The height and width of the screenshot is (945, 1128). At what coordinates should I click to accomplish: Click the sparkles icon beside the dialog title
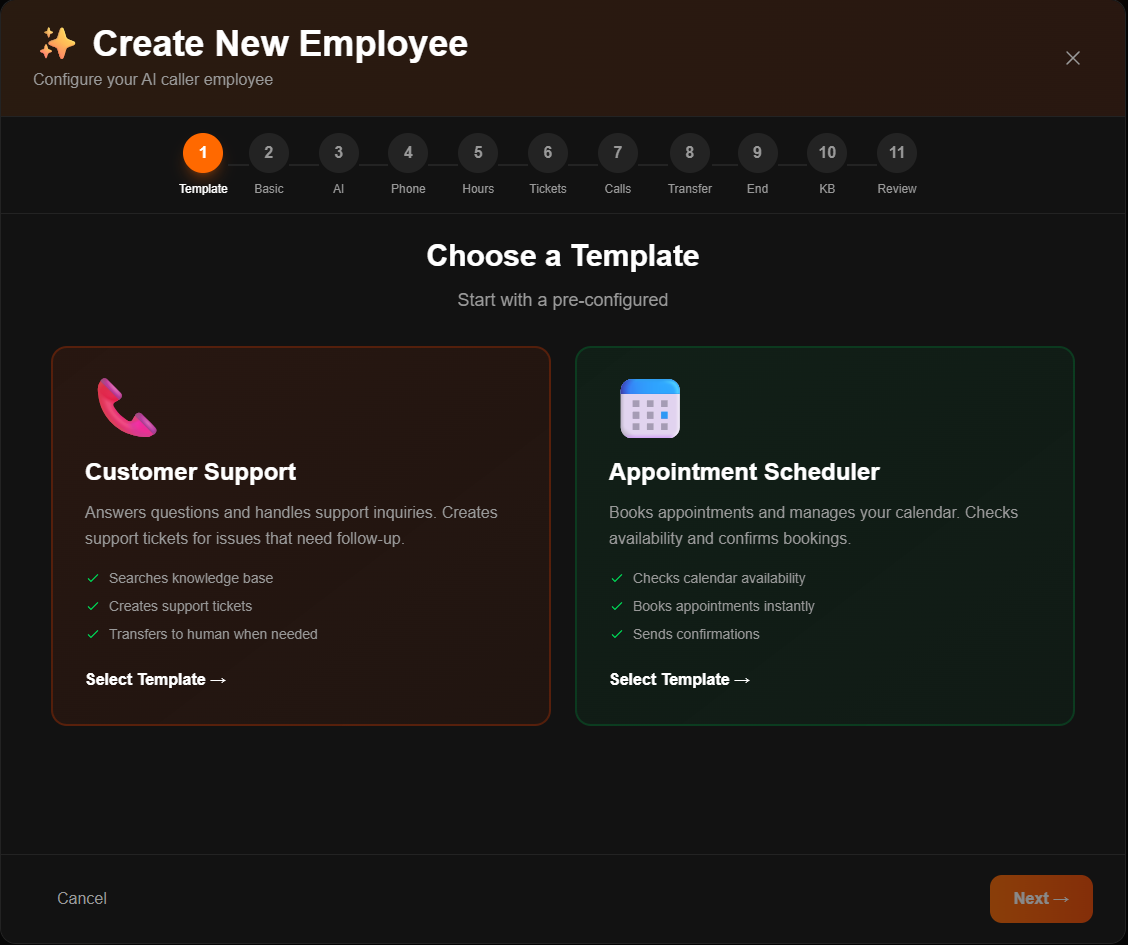click(57, 43)
